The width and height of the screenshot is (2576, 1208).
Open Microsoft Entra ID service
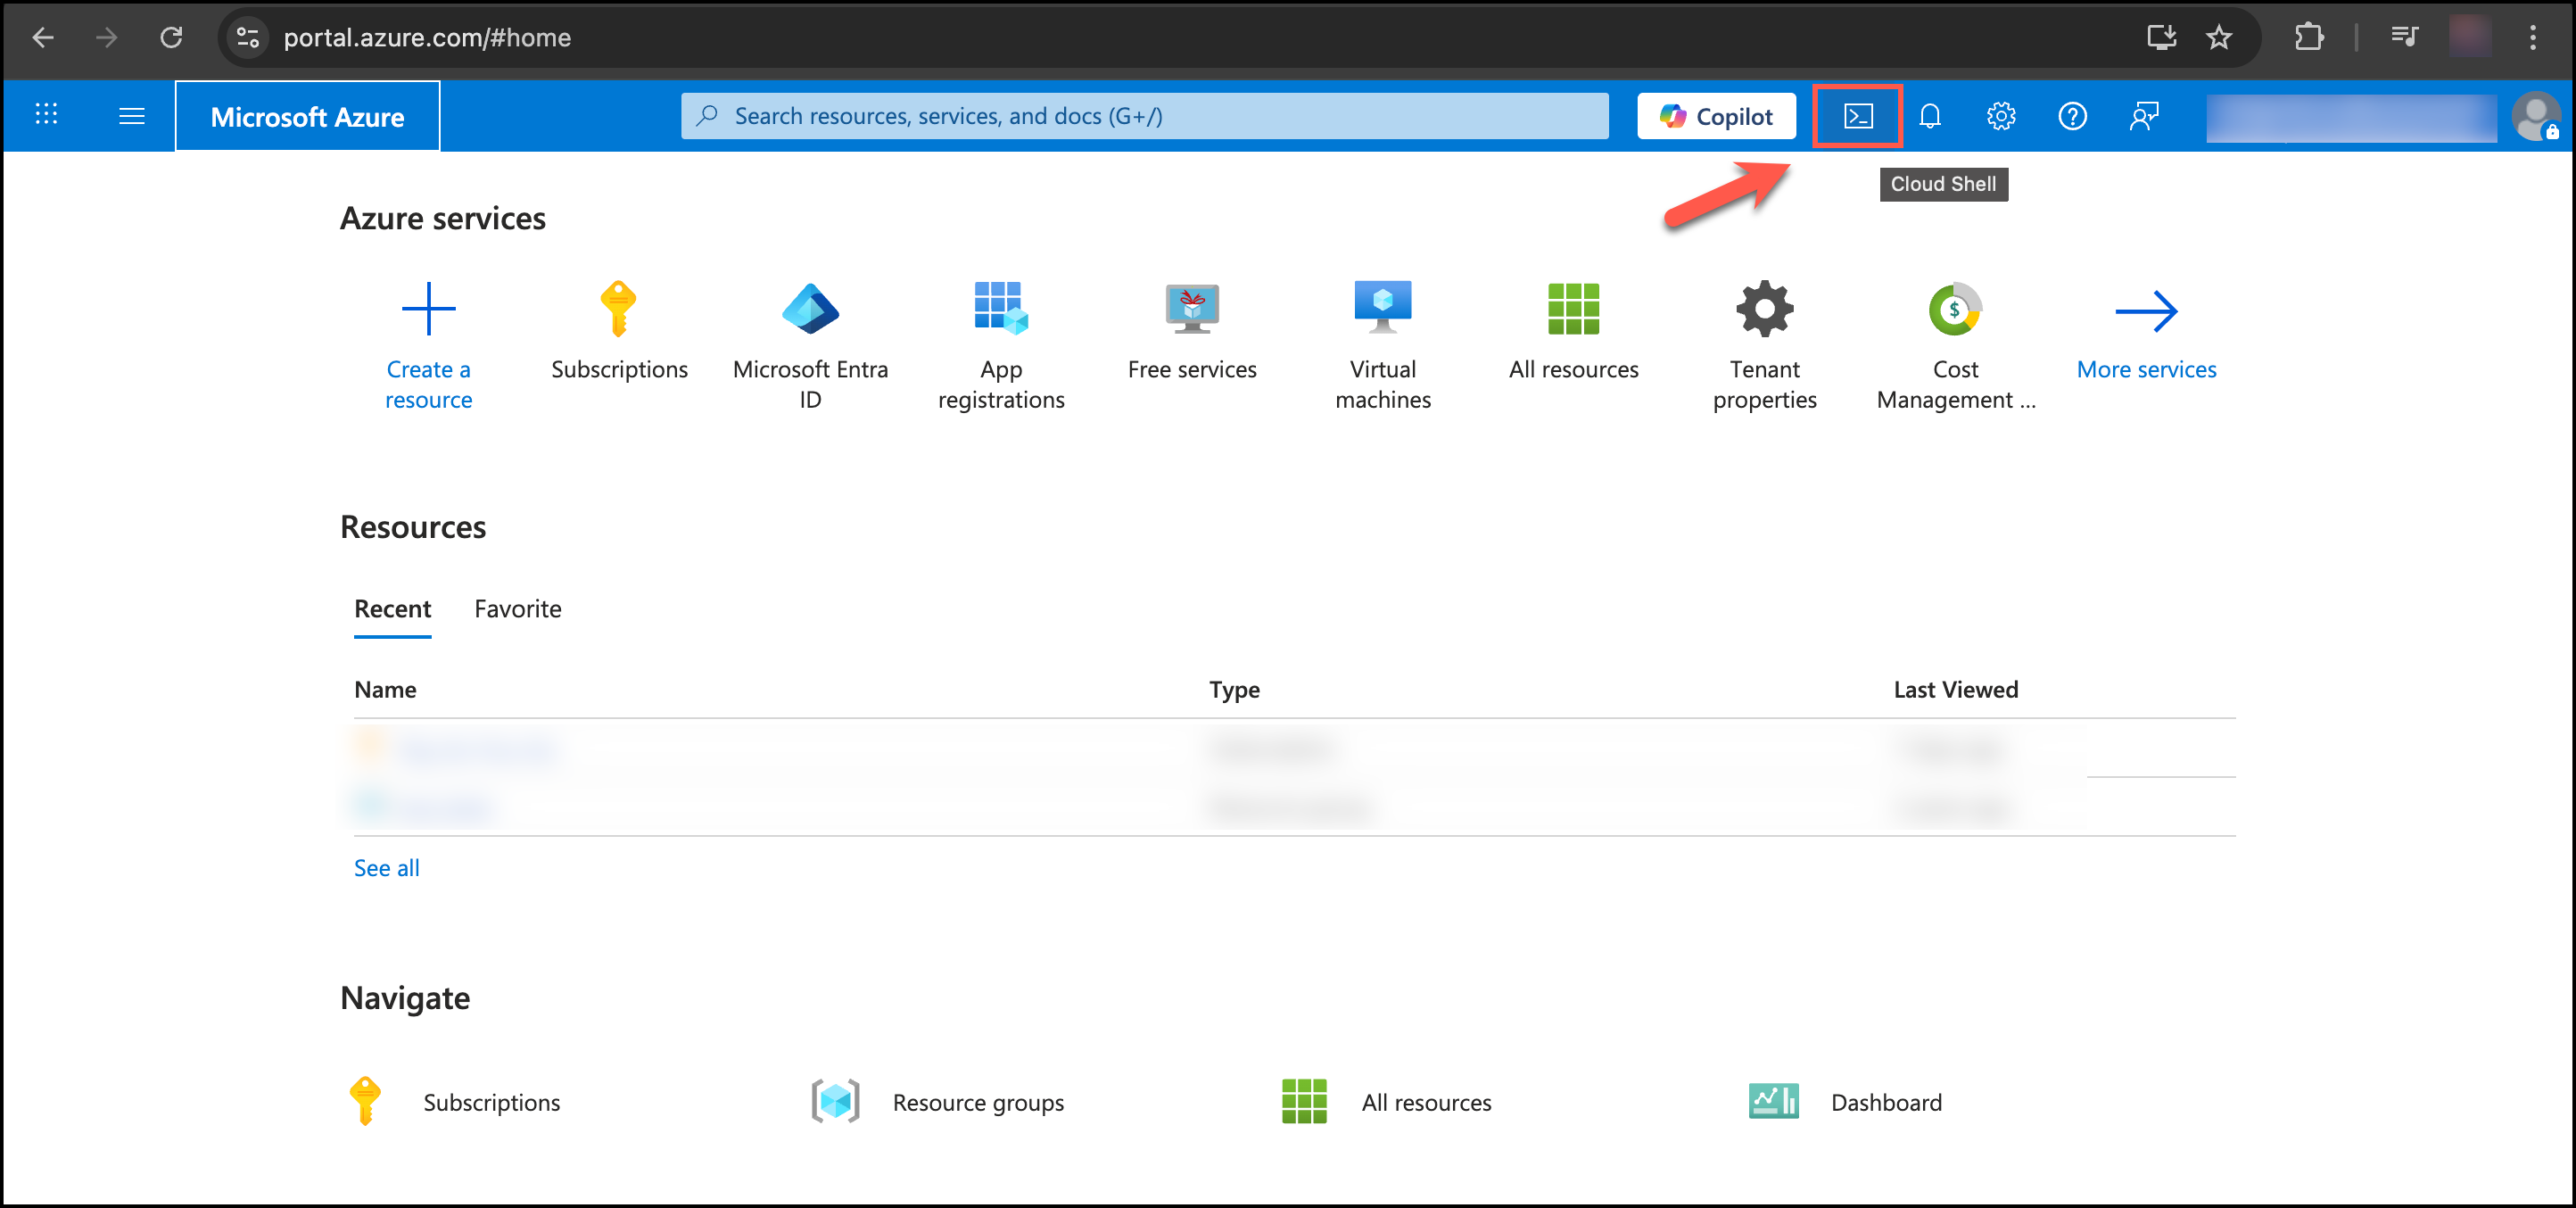pos(810,309)
